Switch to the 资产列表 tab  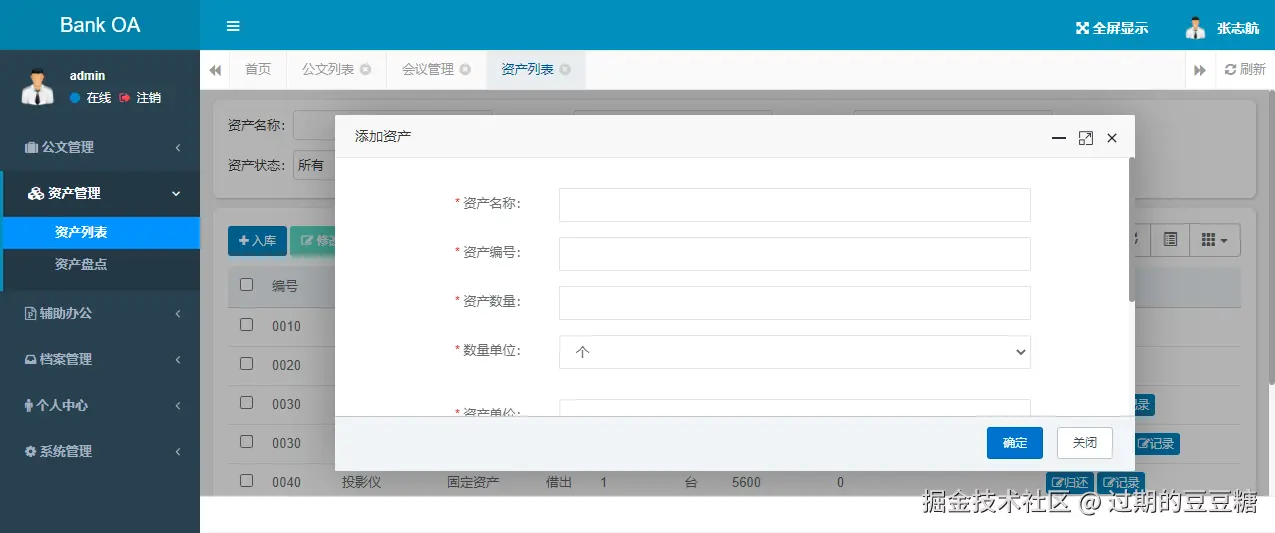(527, 69)
